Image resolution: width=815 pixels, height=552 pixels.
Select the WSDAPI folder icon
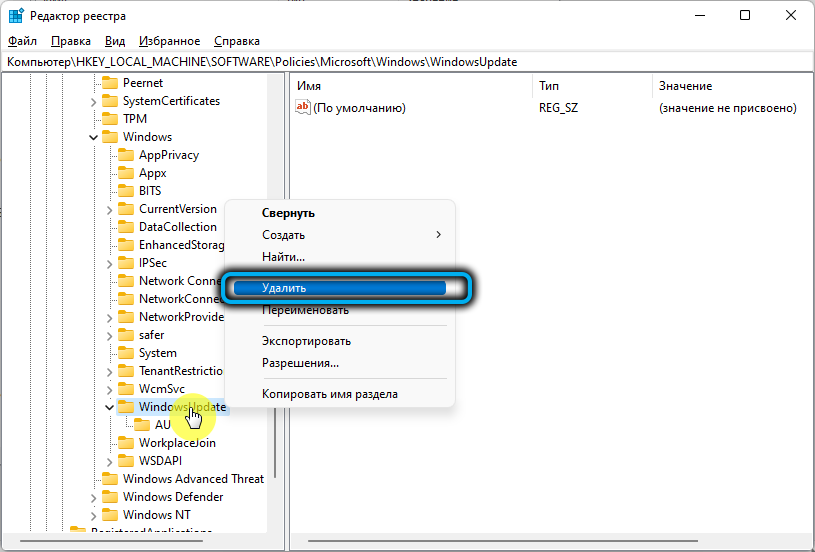125,461
